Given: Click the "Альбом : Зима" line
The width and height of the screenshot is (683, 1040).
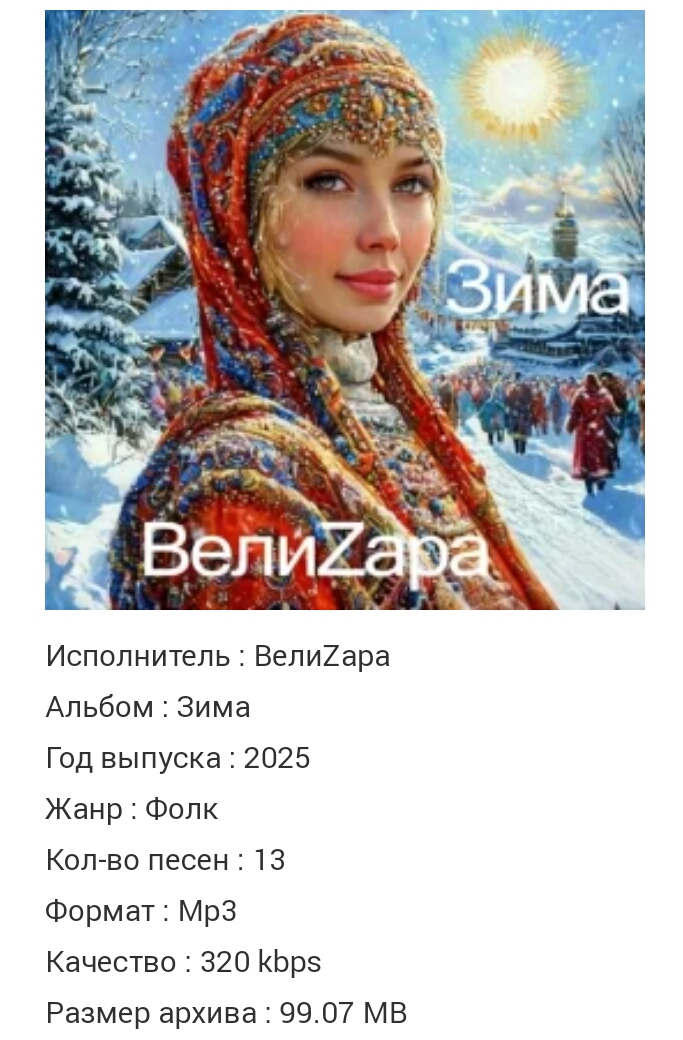Looking at the screenshot, I should click(x=148, y=707).
